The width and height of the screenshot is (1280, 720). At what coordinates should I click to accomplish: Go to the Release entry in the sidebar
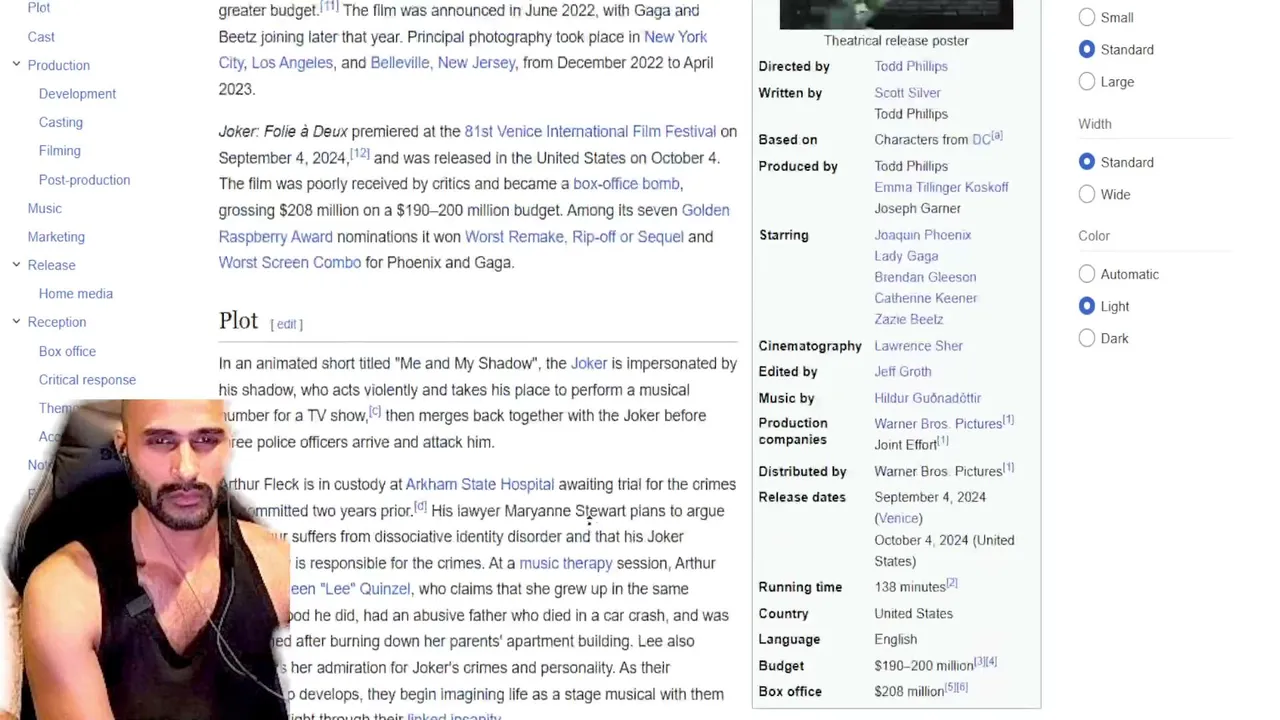pos(52,265)
